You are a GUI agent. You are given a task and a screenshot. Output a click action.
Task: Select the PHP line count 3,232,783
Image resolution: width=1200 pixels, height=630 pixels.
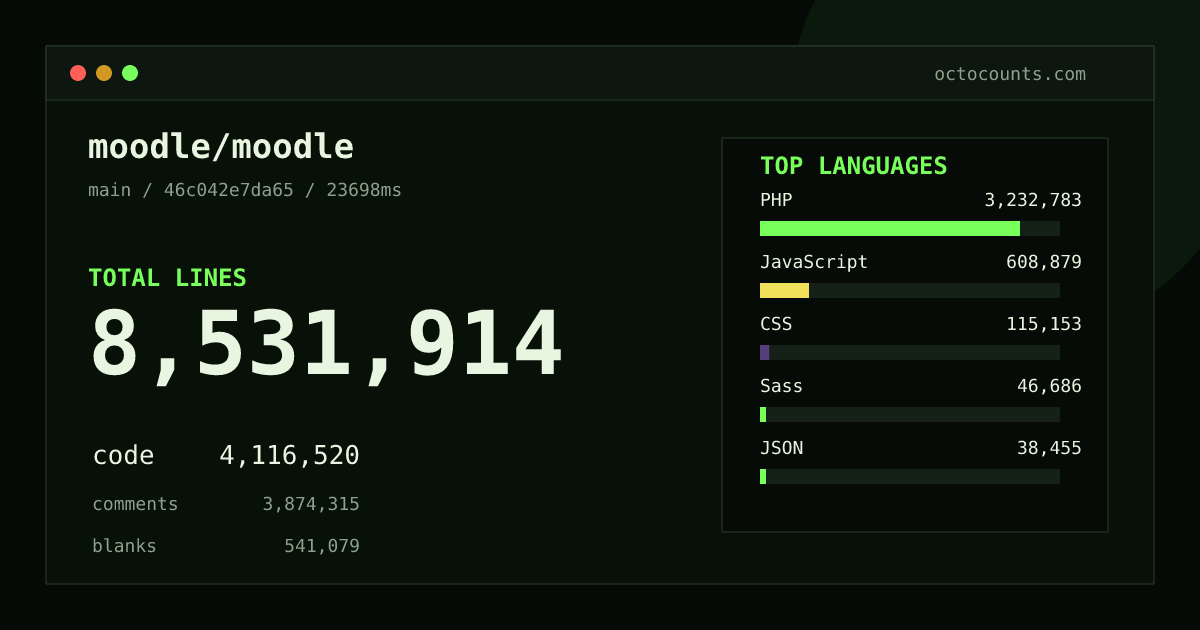click(x=1033, y=200)
